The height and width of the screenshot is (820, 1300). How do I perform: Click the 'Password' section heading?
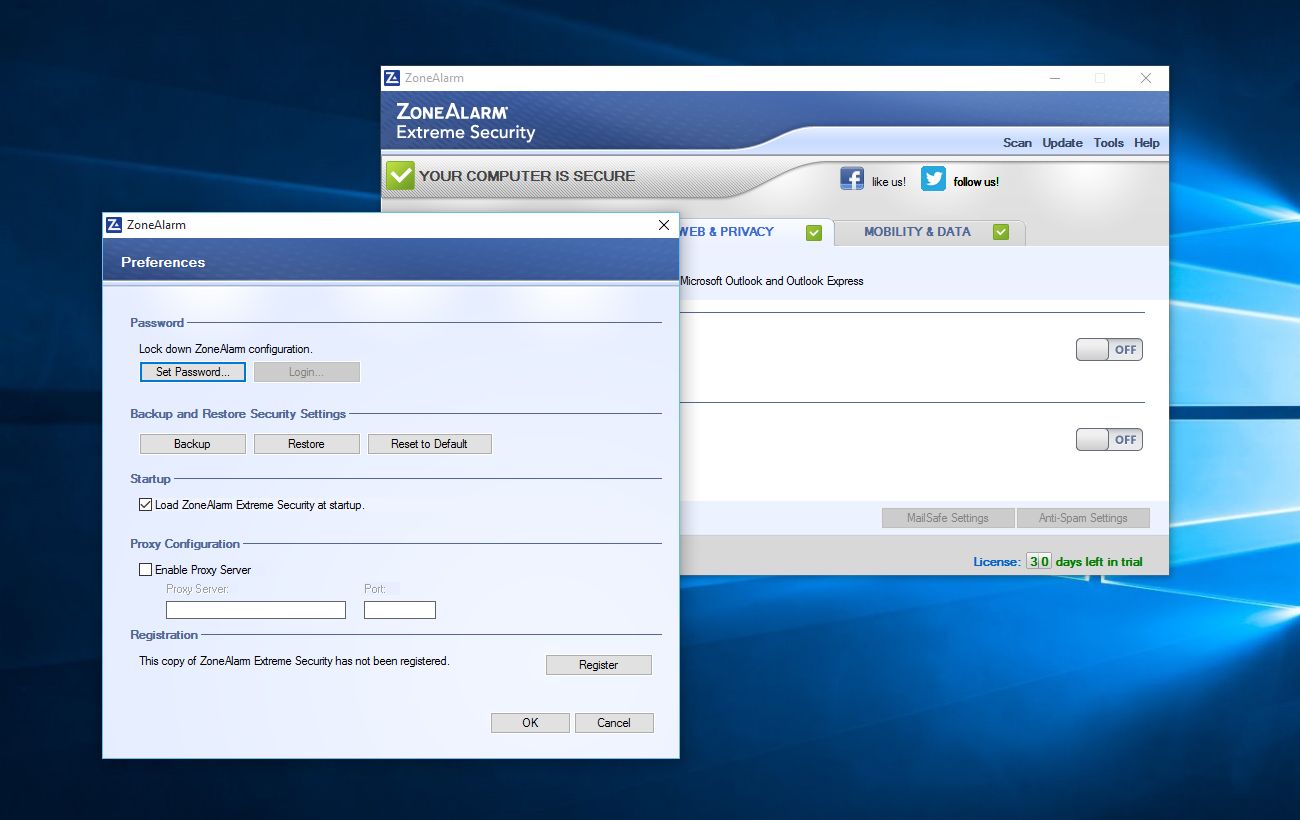click(x=157, y=323)
